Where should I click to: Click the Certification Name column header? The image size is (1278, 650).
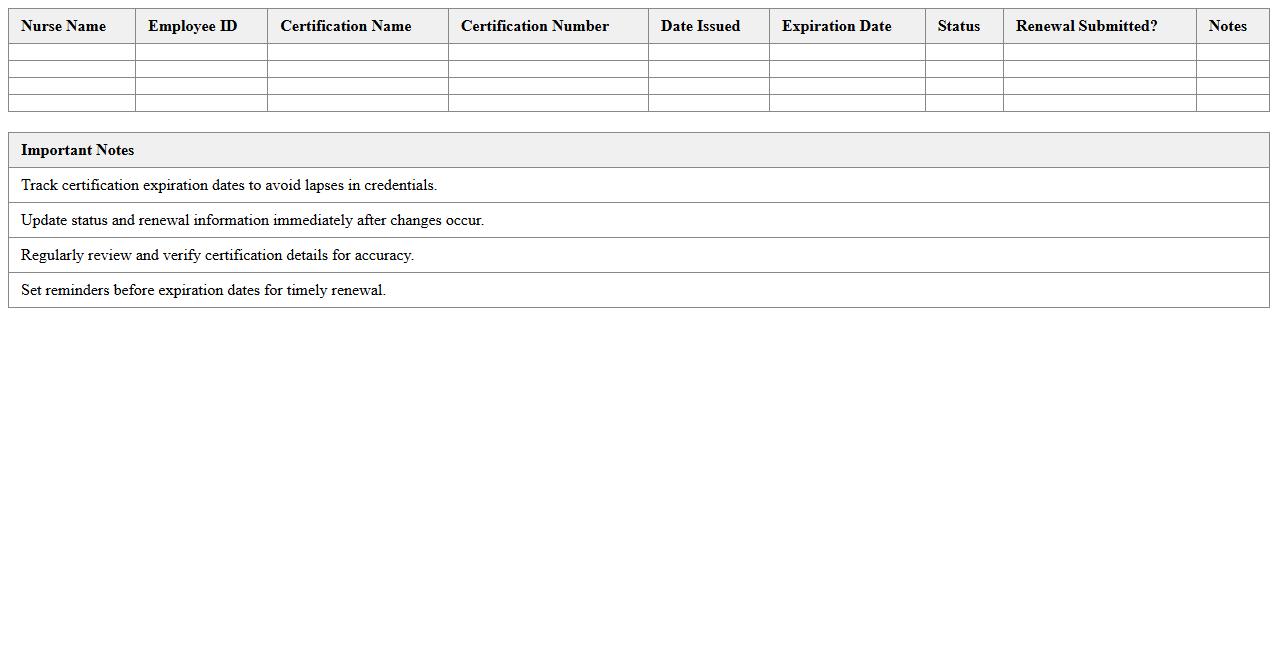coord(345,26)
